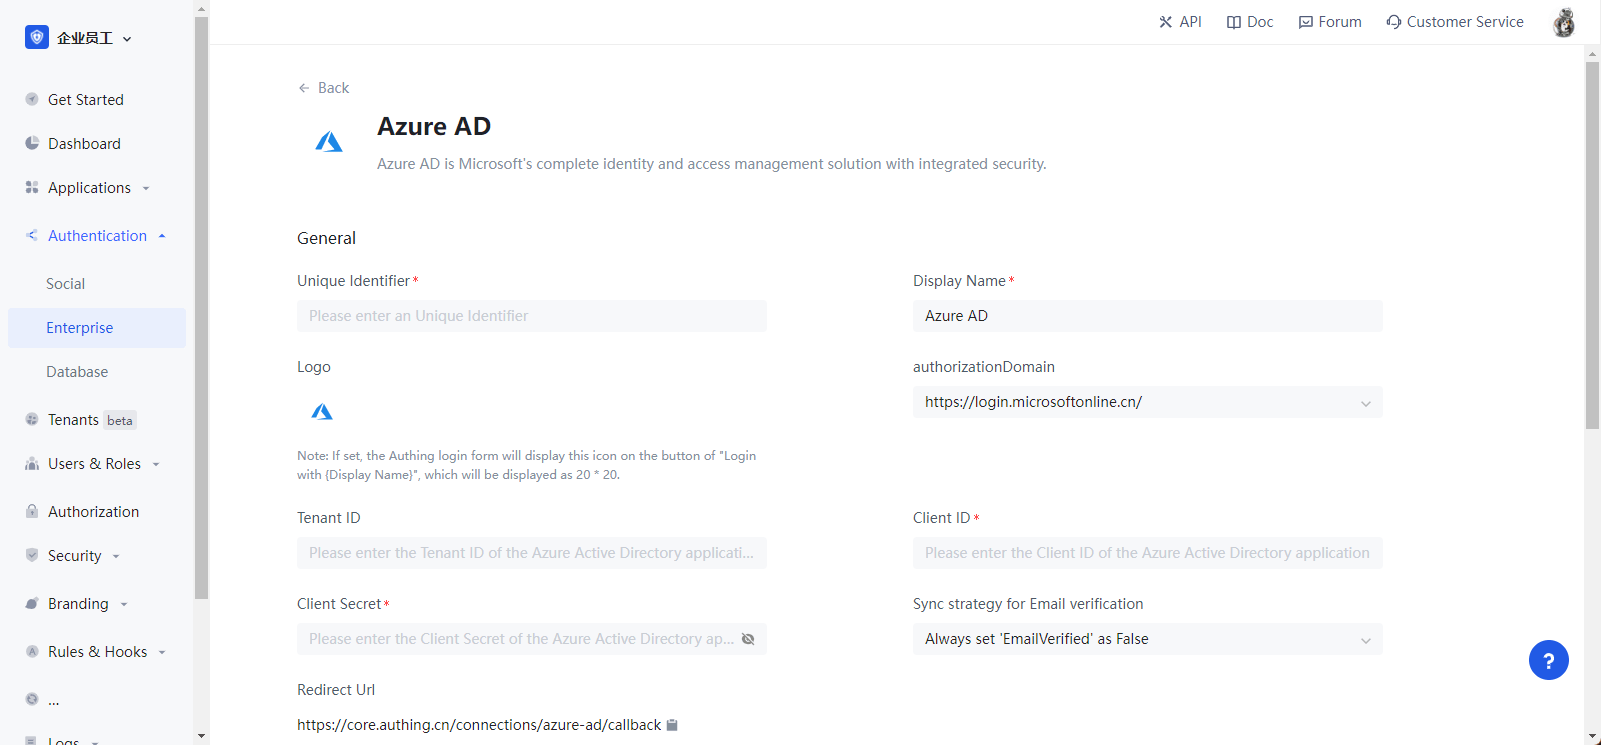Click the blue help question mark button
Screen dimensions: 1601x745
pos(1548,660)
